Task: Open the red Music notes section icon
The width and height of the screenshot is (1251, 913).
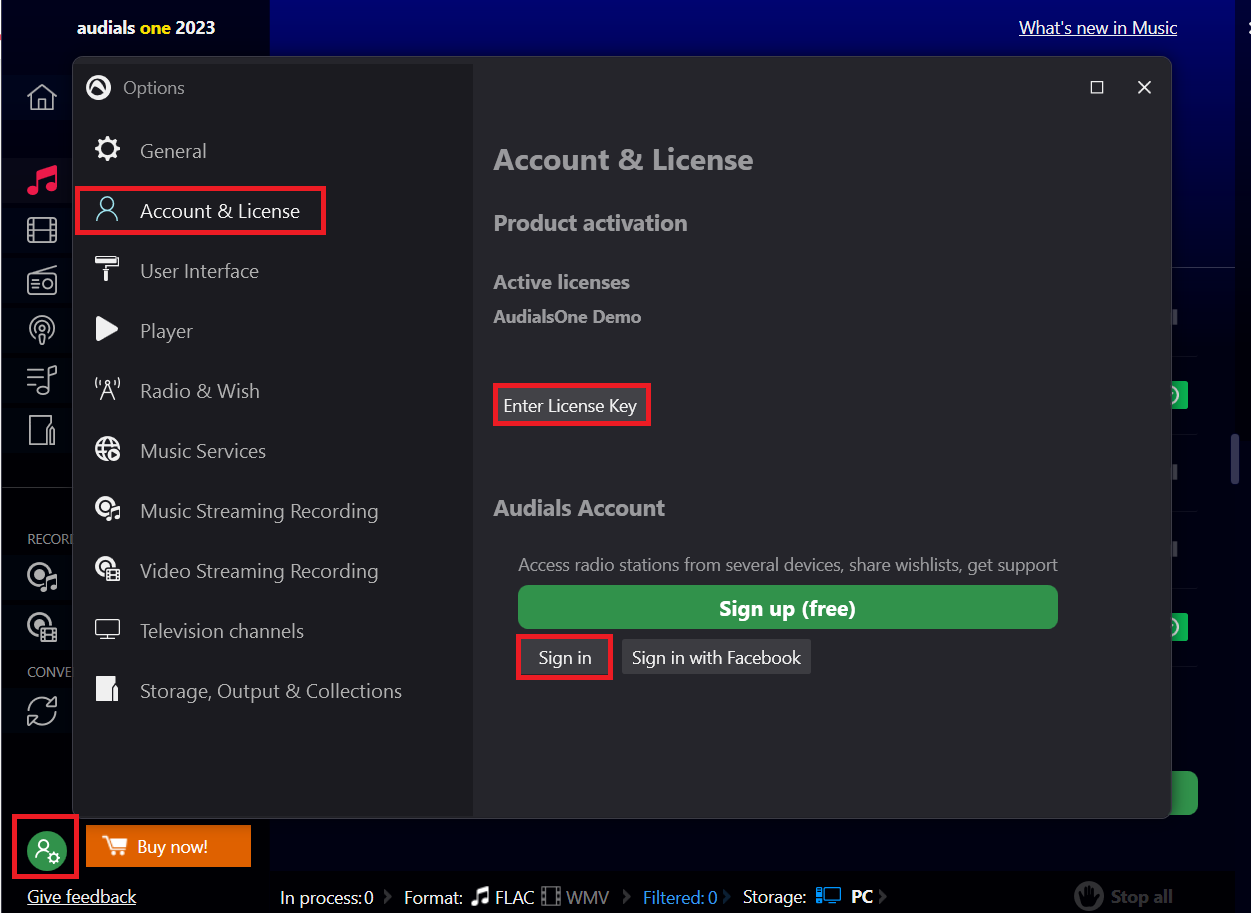Action: coord(42,180)
